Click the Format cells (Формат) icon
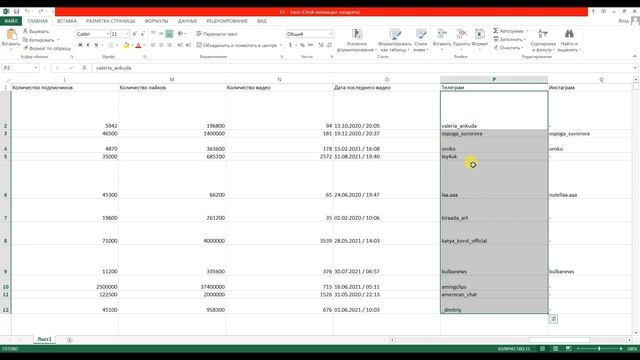The width and height of the screenshot is (640, 360). (480, 34)
